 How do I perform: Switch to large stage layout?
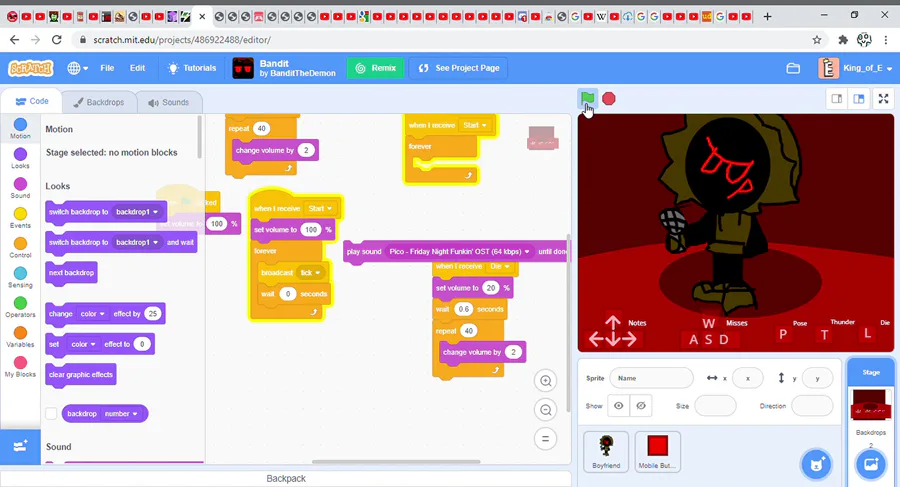coord(859,99)
